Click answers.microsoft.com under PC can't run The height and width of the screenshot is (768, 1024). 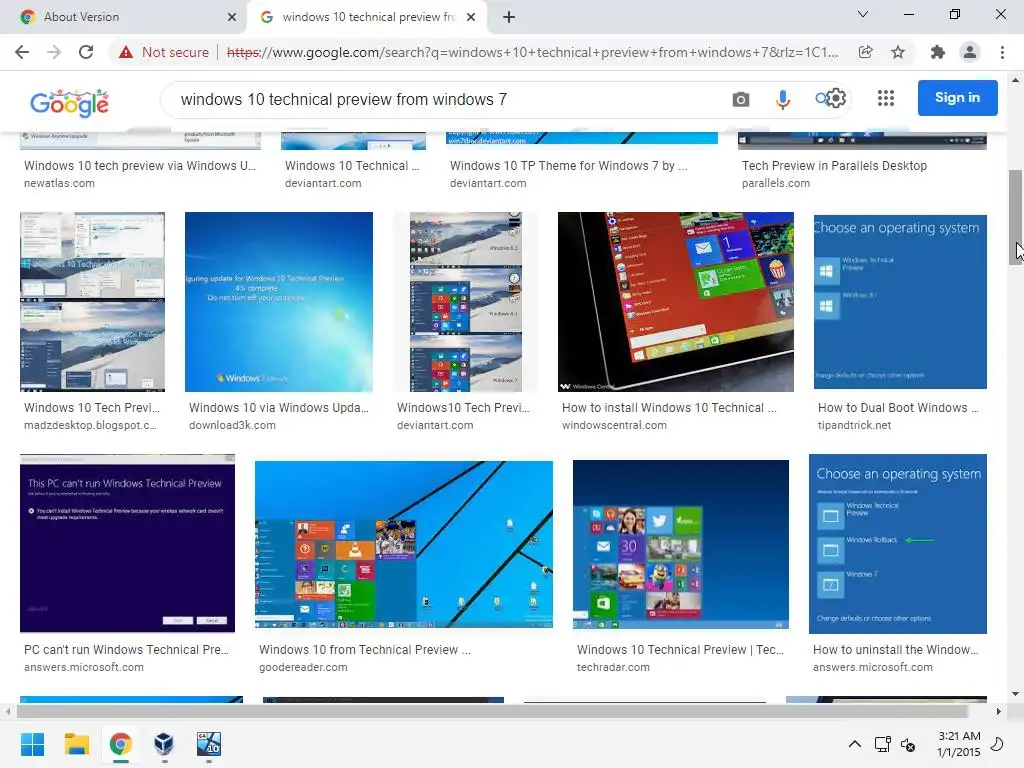(84, 667)
